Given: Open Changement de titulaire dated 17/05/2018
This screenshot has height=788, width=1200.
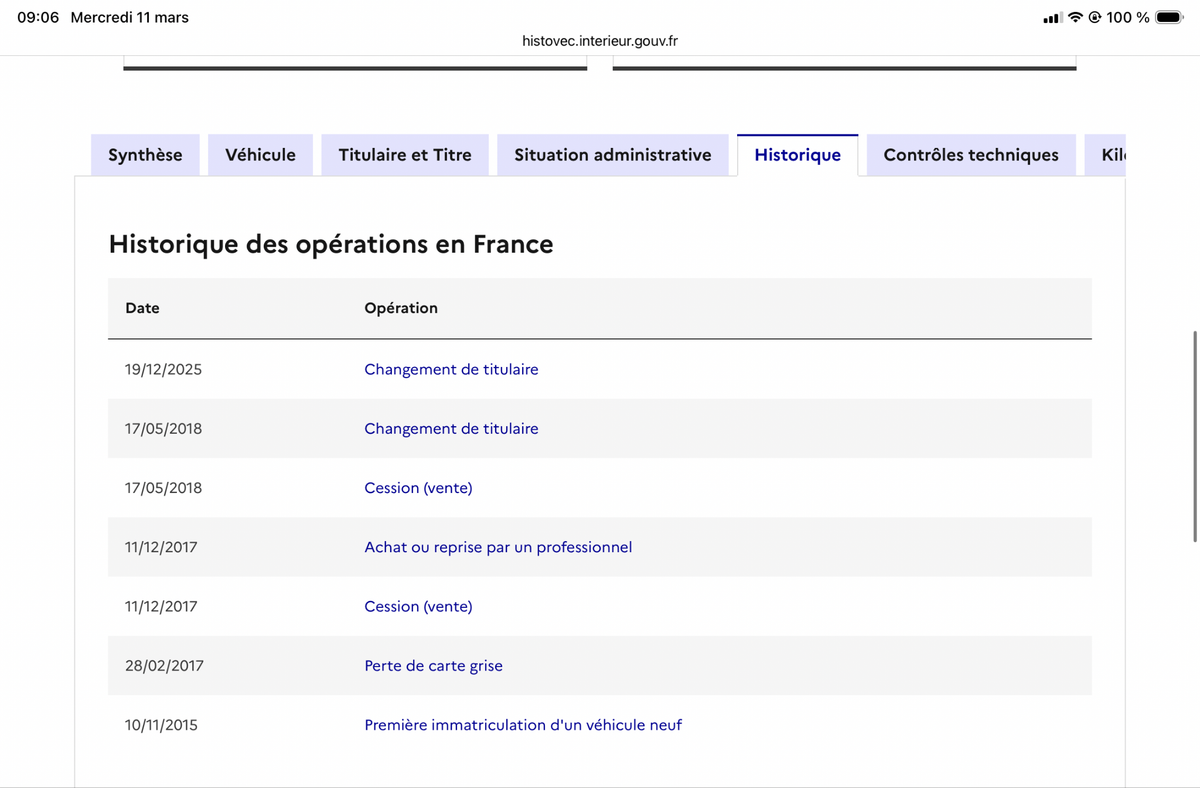Looking at the screenshot, I should coord(451,428).
